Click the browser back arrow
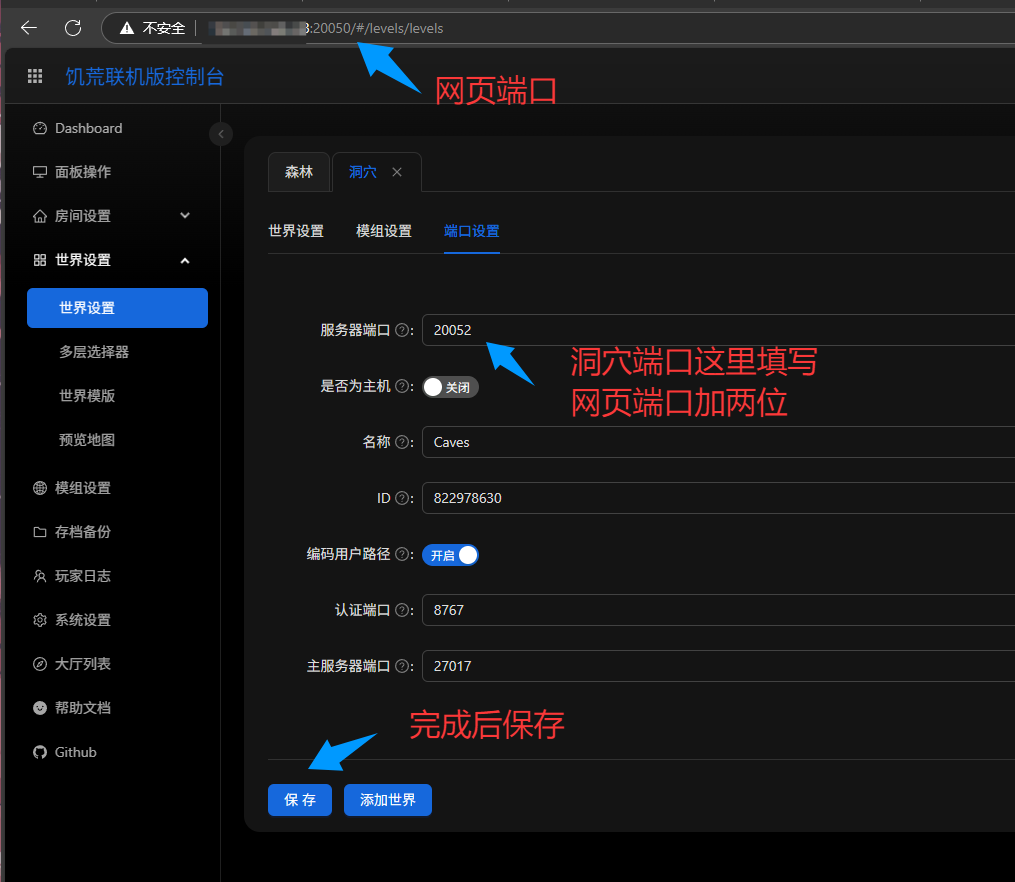This screenshot has height=882, width=1015. (29, 28)
